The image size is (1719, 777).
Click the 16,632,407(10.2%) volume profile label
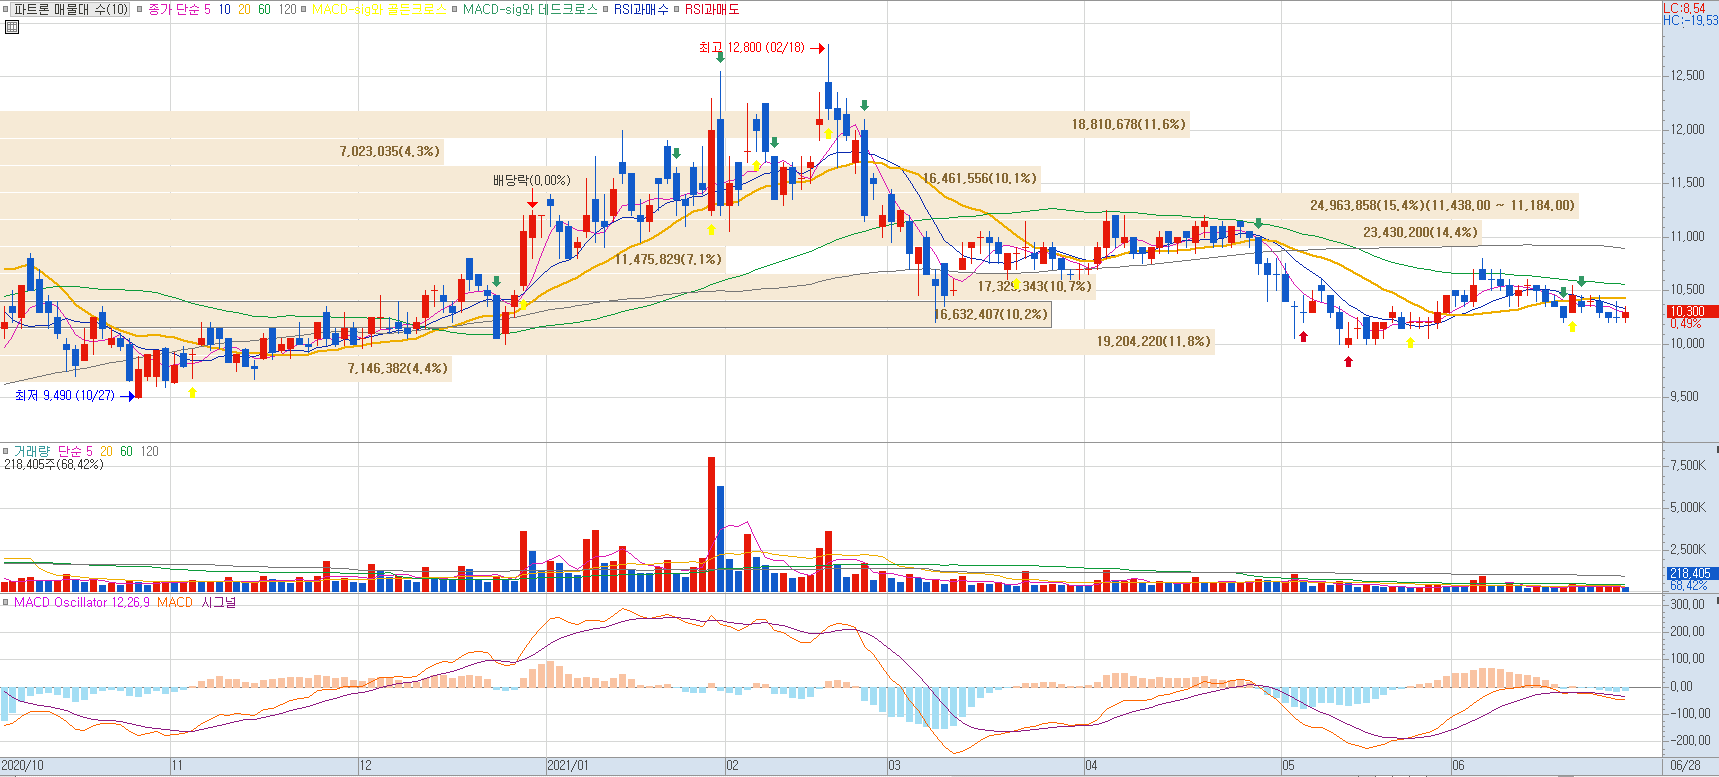pos(991,314)
